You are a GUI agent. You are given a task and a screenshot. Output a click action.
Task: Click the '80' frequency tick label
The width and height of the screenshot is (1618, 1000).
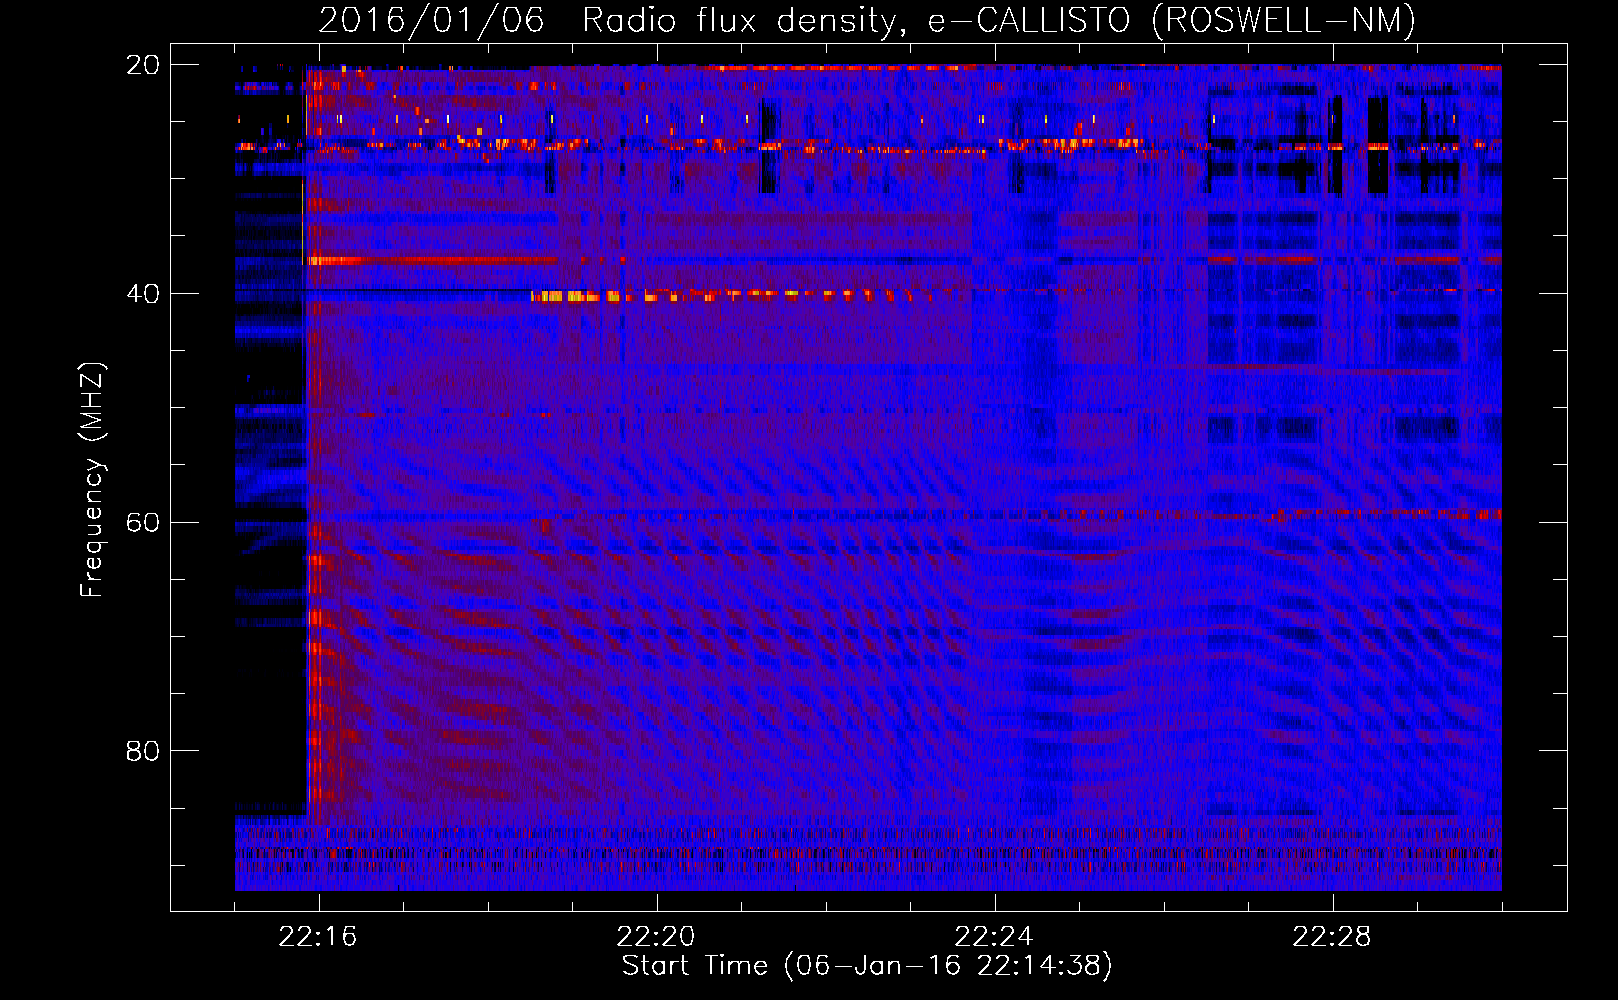(x=143, y=751)
